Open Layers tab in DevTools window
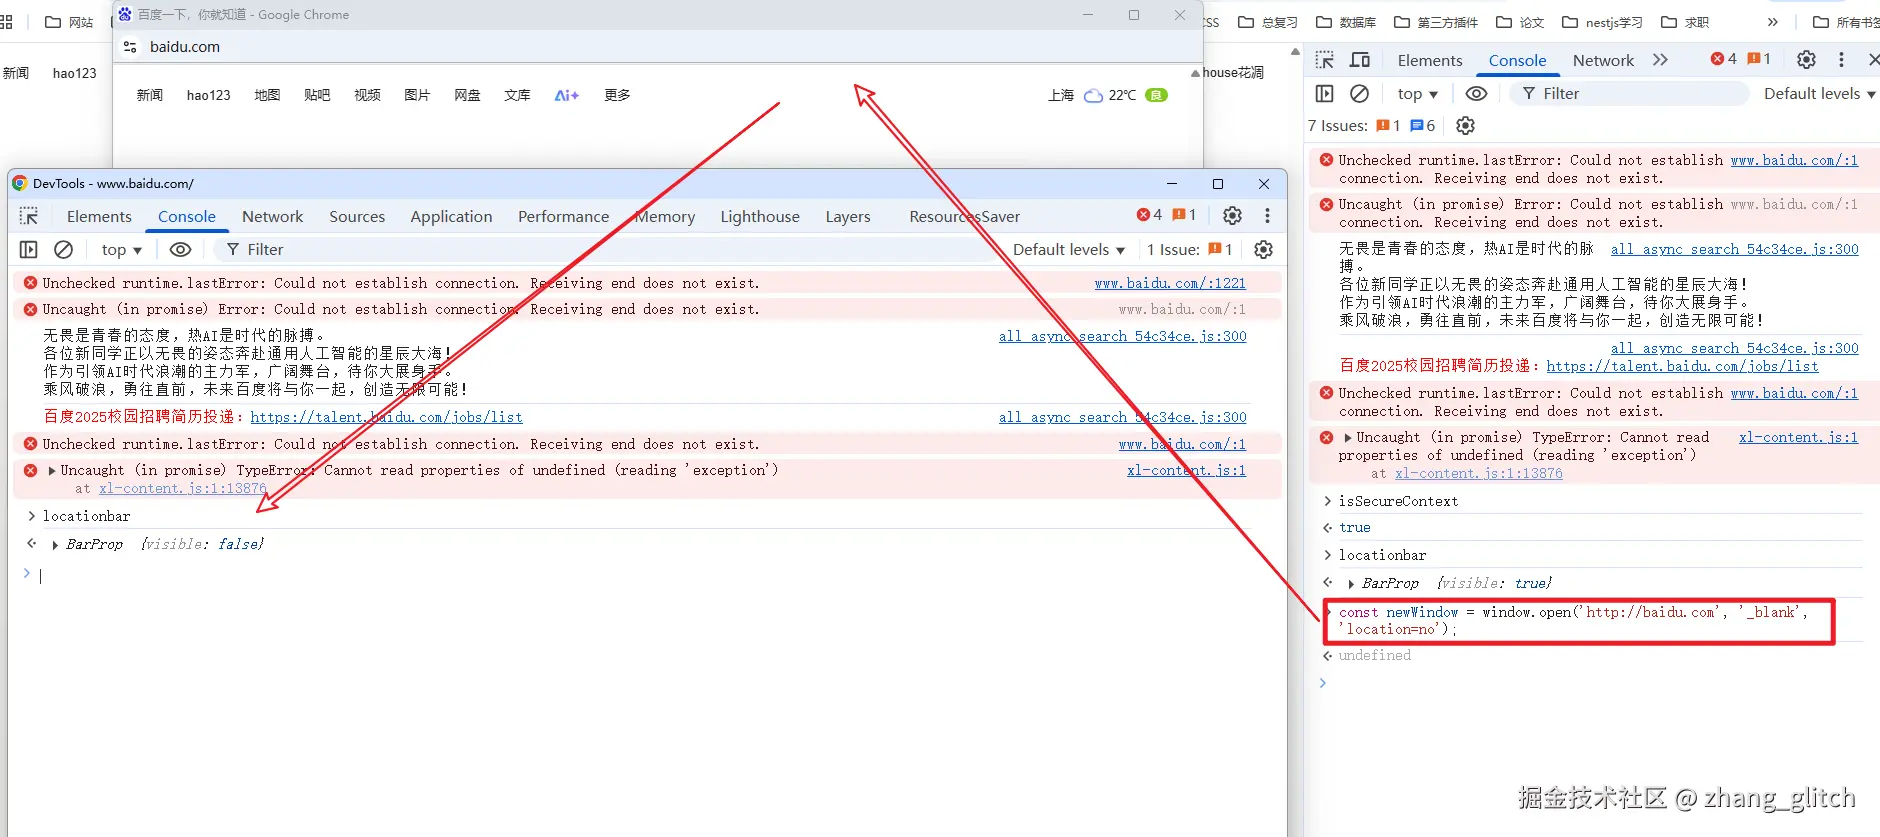The width and height of the screenshot is (1880, 837). 848,216
